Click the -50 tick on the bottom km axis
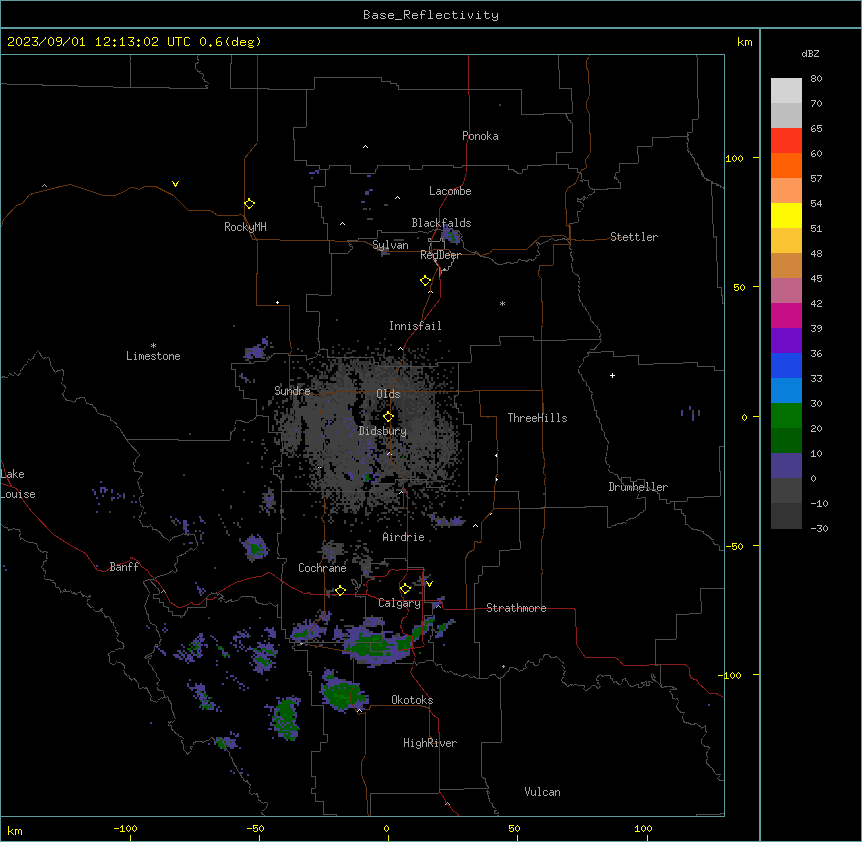 (255, 828)
